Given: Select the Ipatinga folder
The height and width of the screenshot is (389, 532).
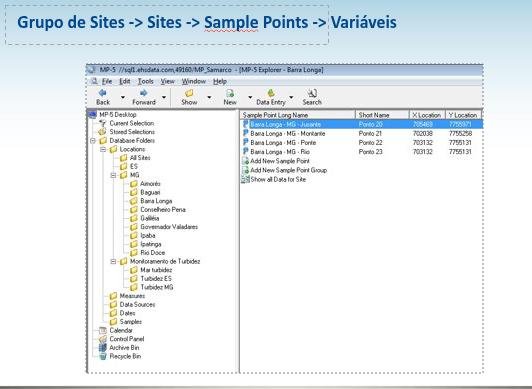Looking at the screenshot, I should pyautogui.click(x=151, y=244).
